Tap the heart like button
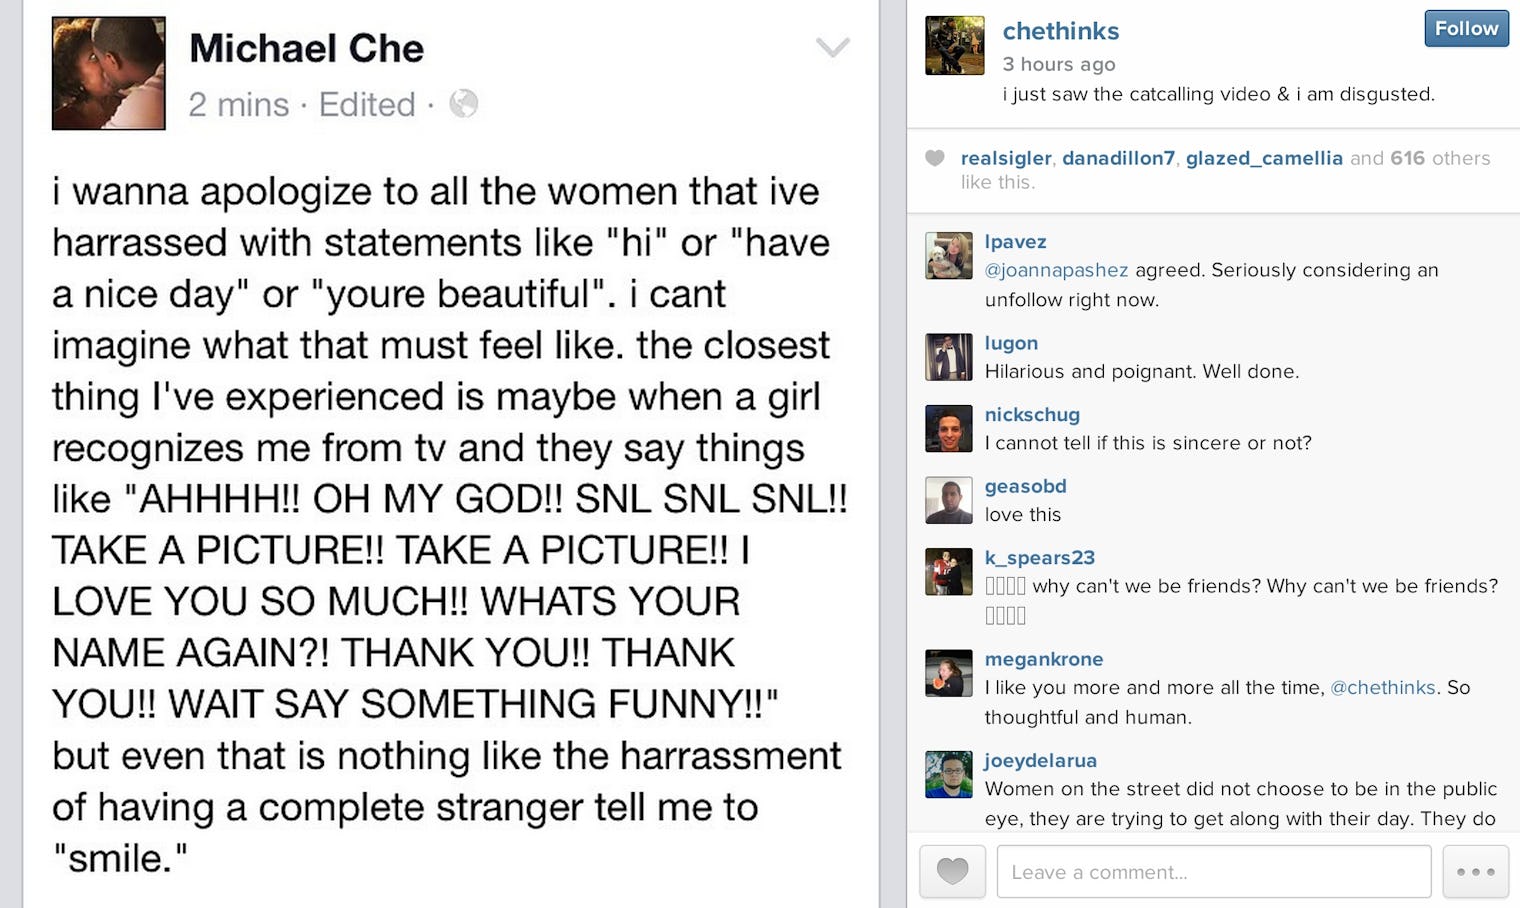Viewport: 1520px width, 908px height. tap(952, 871)
